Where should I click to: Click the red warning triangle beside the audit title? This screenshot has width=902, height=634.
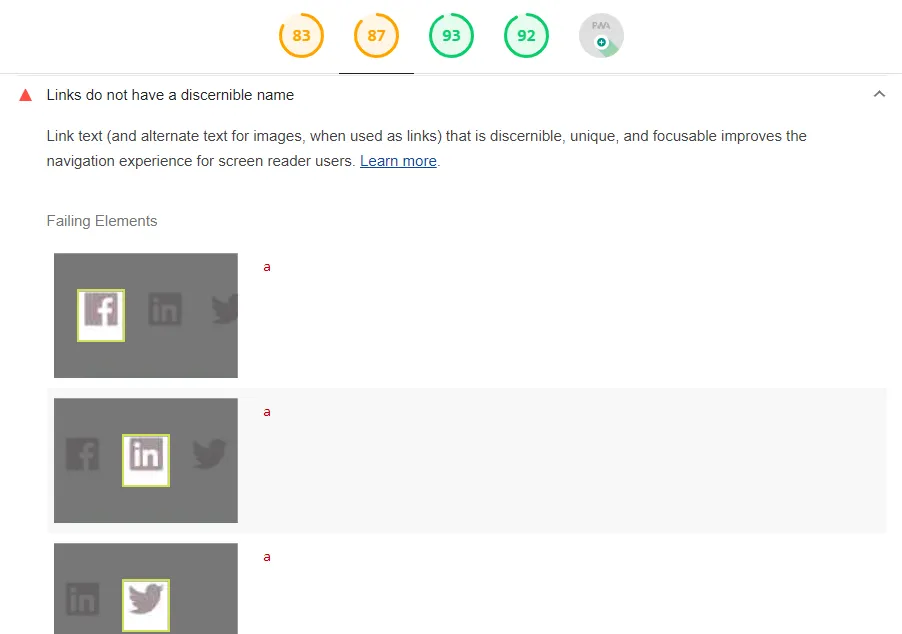[24, 94]
